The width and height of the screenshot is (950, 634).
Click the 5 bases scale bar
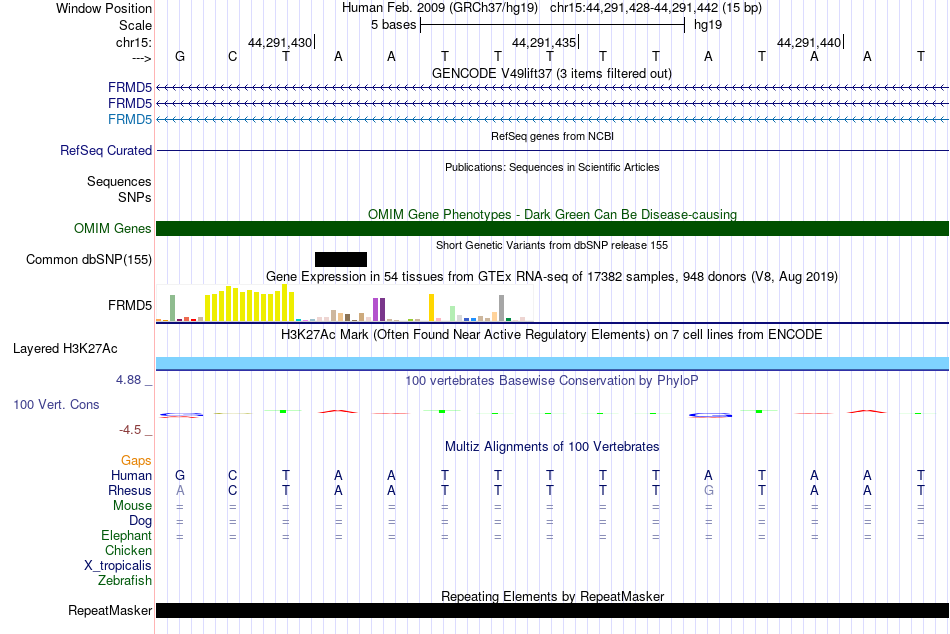[552, 25]
